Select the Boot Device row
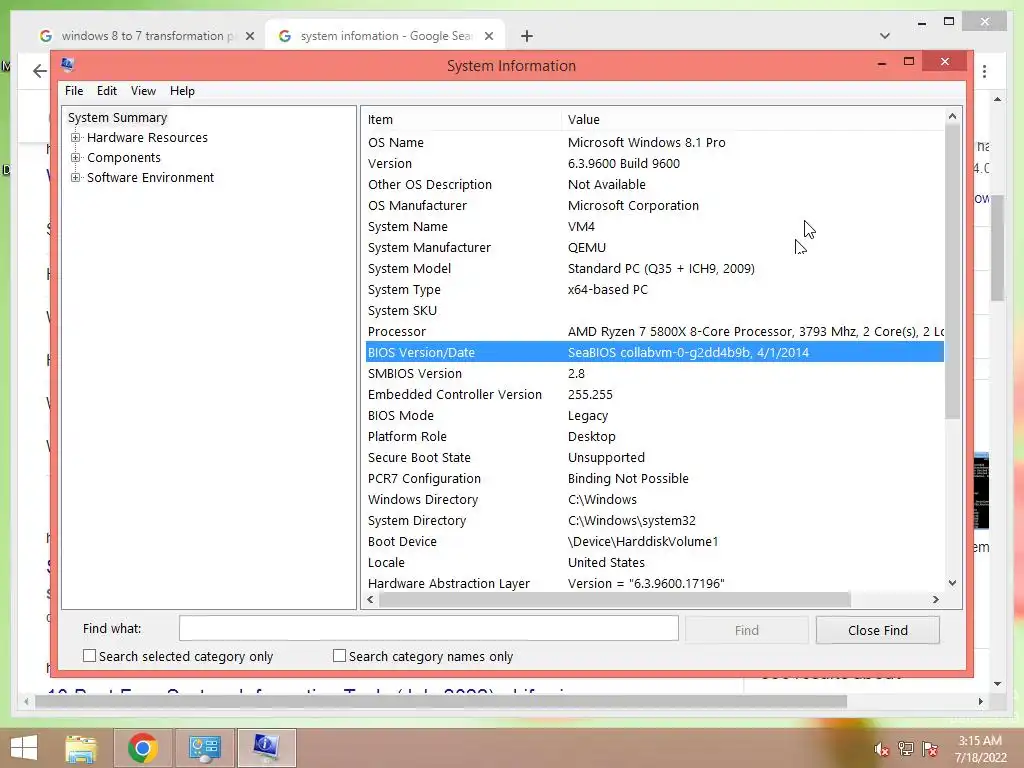The width and height of the screenshot is (1024, 768). pyautogui.click(x=654, y=541)
